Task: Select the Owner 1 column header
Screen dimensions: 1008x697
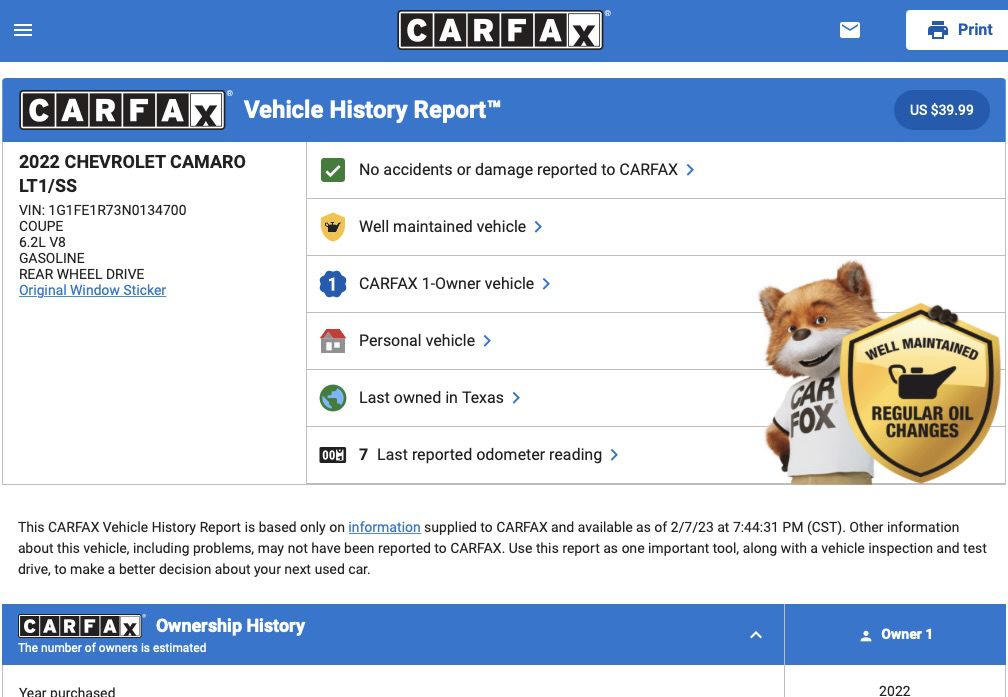Action: coord(895,635)
